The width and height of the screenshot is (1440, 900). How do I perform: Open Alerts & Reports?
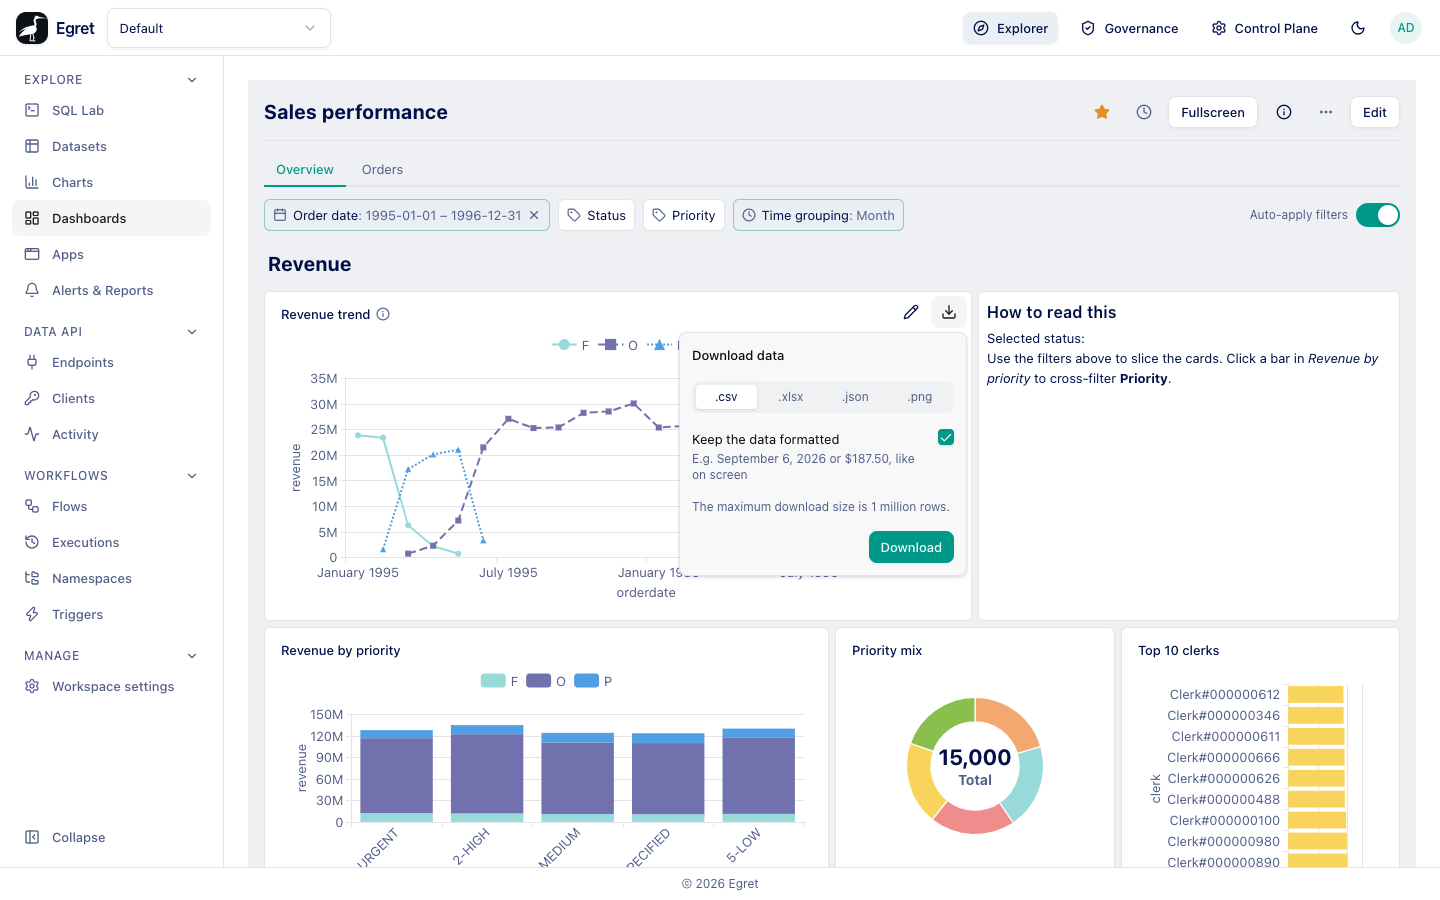(x=112, y=290)
